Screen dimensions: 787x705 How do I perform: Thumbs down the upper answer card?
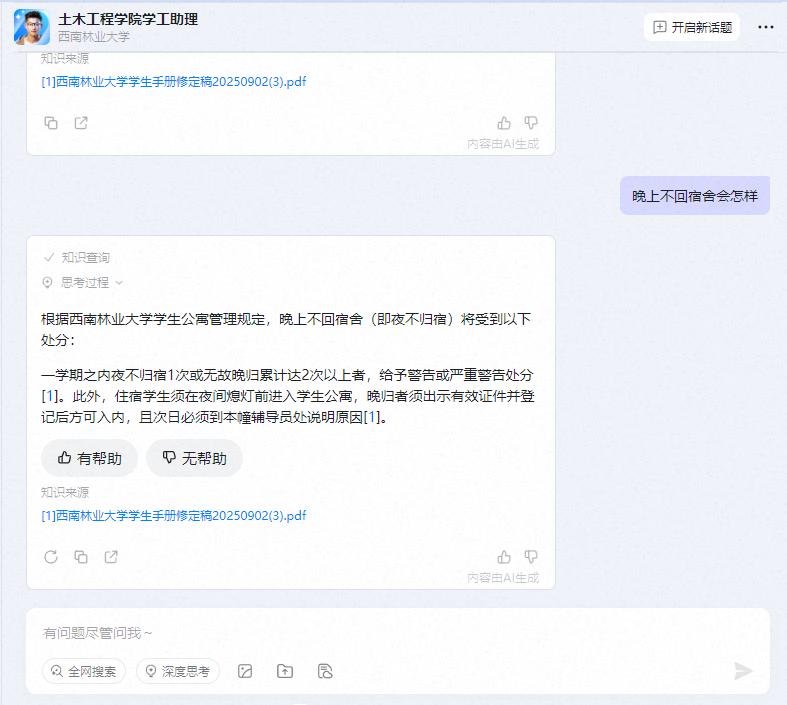[x=531, y=123]
